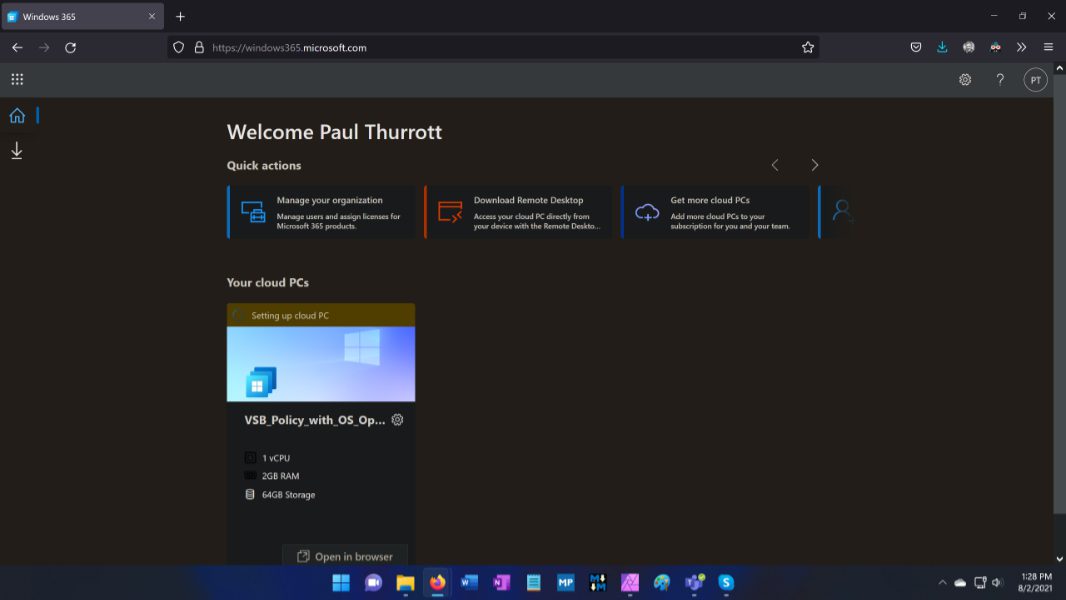This screenshot has width=1066, height=600.
Task: Open cloud PC settings gear icon
Action: coord(397,420)
